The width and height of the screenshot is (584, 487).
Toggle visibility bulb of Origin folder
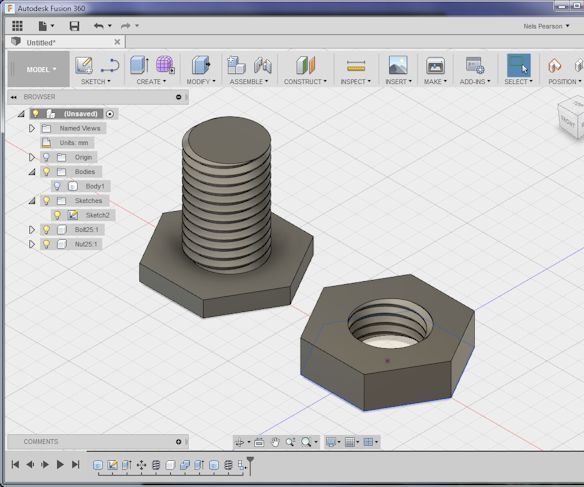(46, 157)
